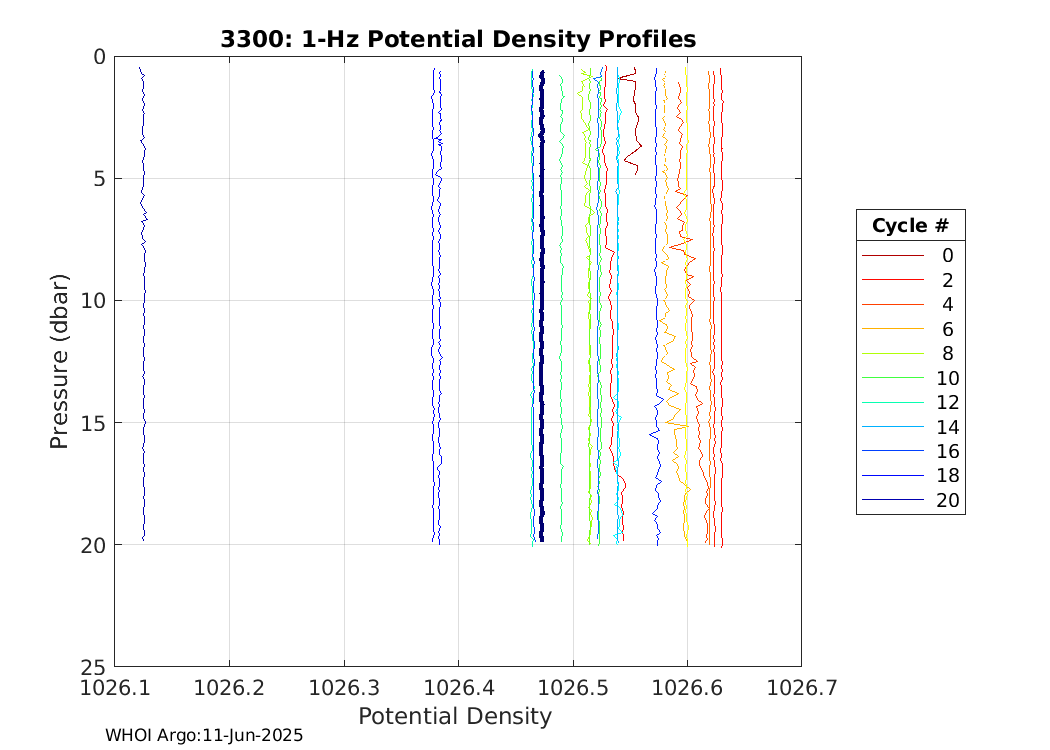Click x-axis tick label 1026.5

(x=573, y=688)
